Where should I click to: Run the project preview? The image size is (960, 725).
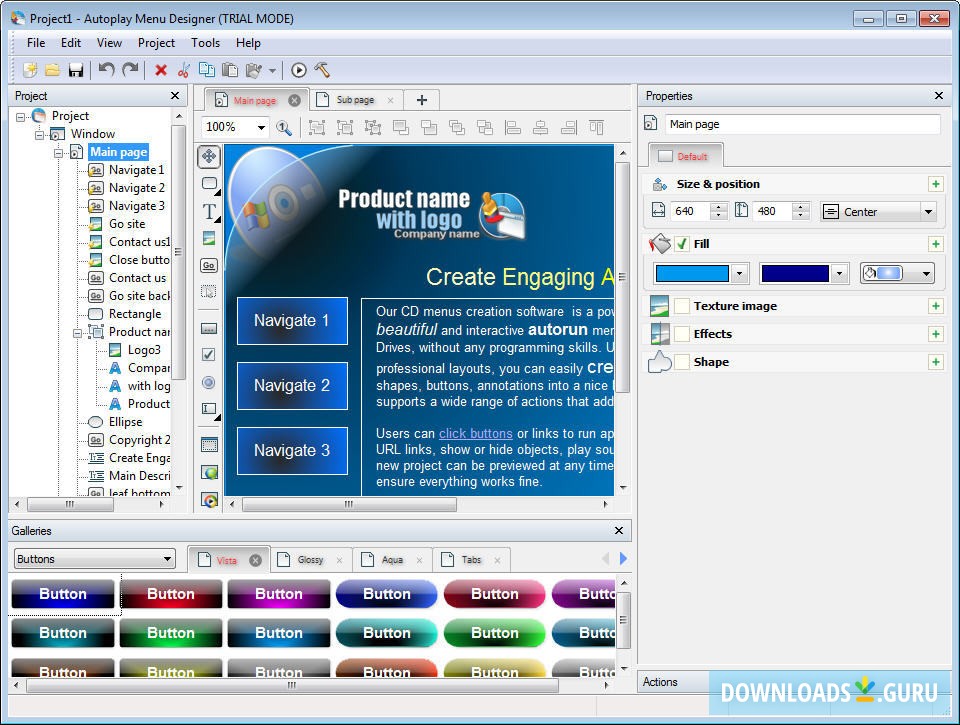point(299,70)
